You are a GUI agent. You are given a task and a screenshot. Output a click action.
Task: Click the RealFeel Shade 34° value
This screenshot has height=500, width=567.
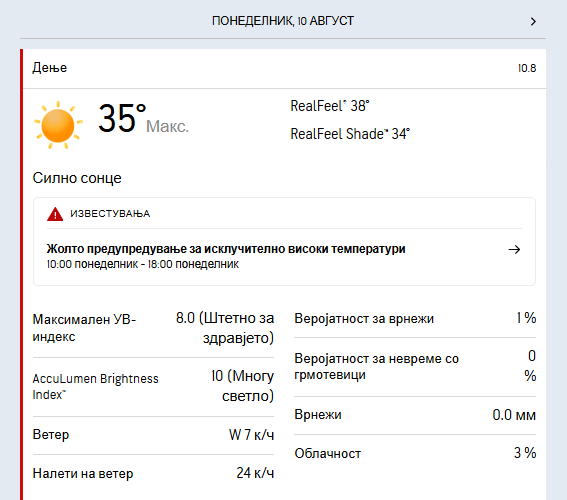tap(350, 134)
